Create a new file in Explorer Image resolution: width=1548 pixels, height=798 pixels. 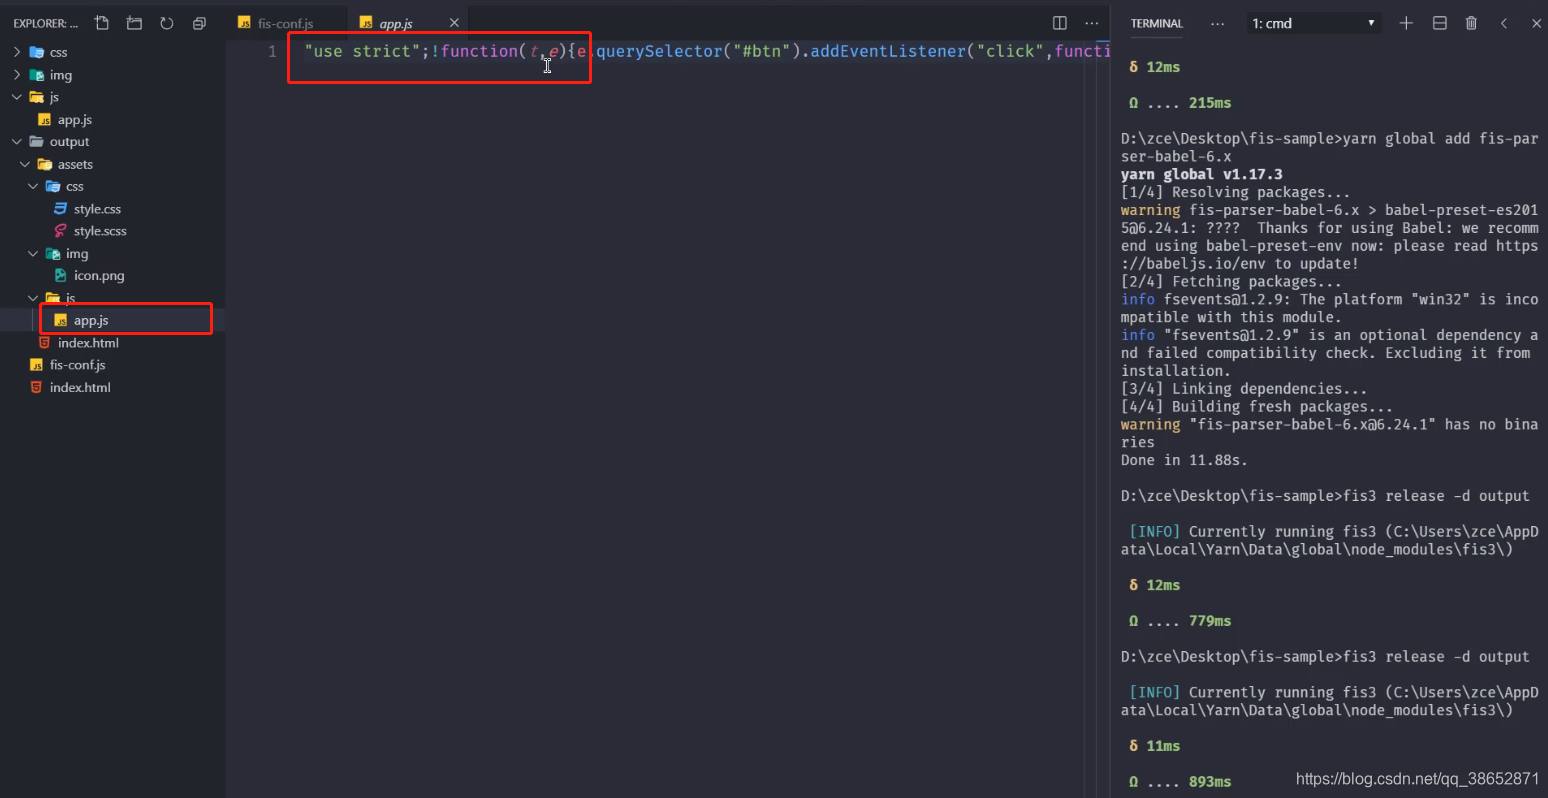click(x=102, y=23)
